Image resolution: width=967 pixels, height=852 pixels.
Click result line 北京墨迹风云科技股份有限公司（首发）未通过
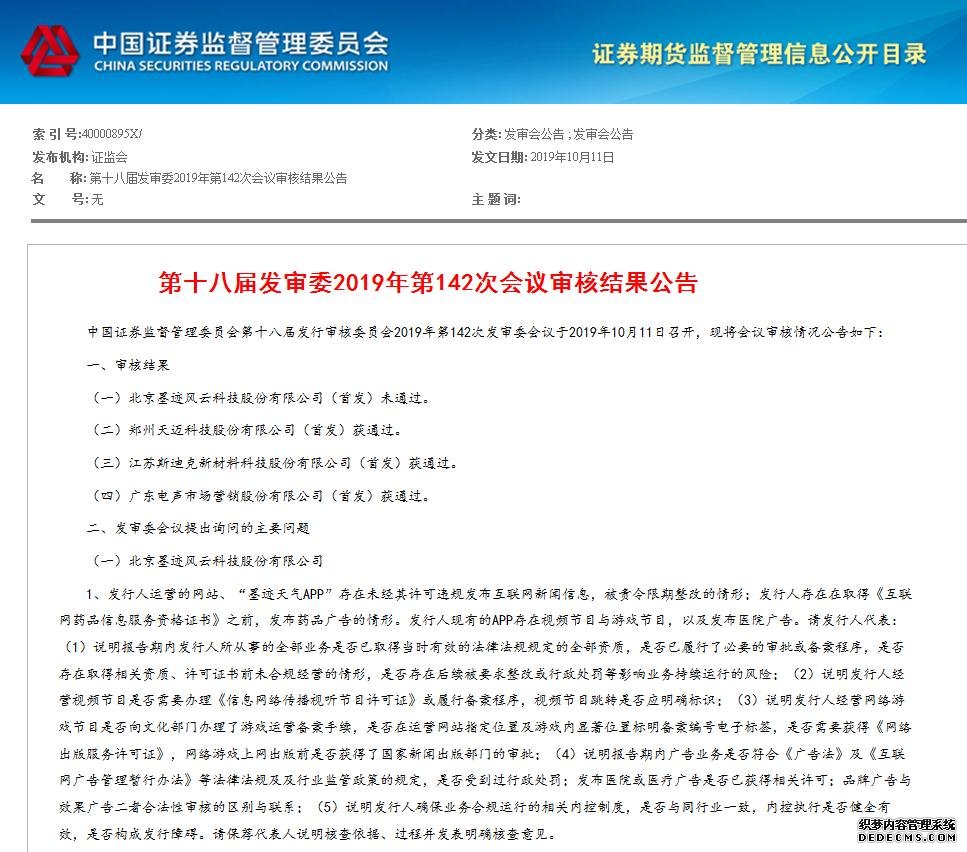tap(261, 398)
